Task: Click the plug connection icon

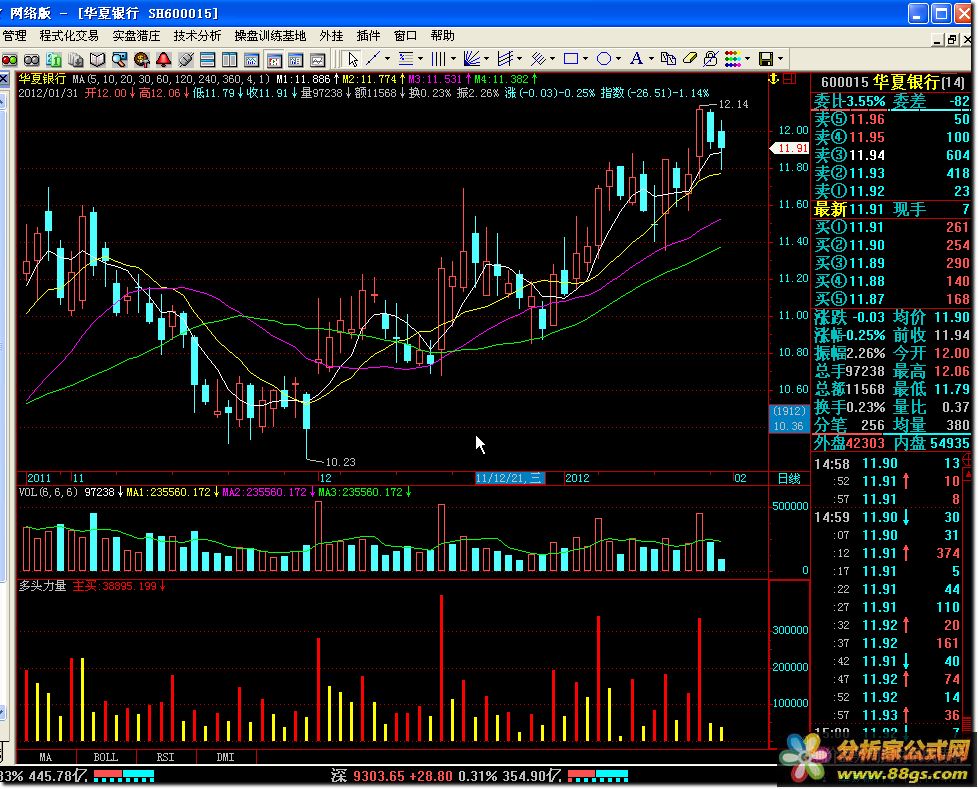Action: coord(185,59)
